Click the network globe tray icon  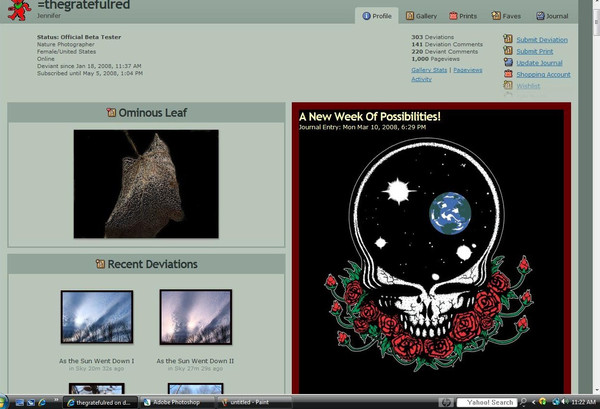click(x=556, y=402)
